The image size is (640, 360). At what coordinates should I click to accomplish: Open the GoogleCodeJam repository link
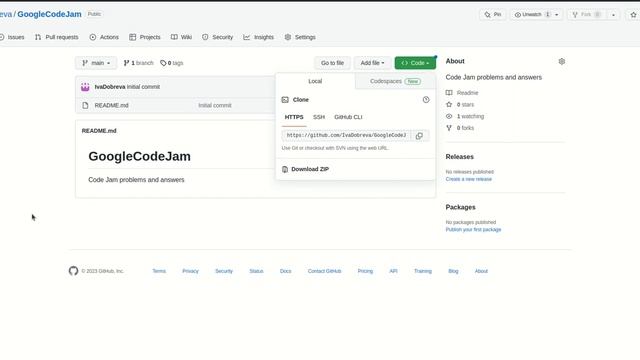pos(49,14)
